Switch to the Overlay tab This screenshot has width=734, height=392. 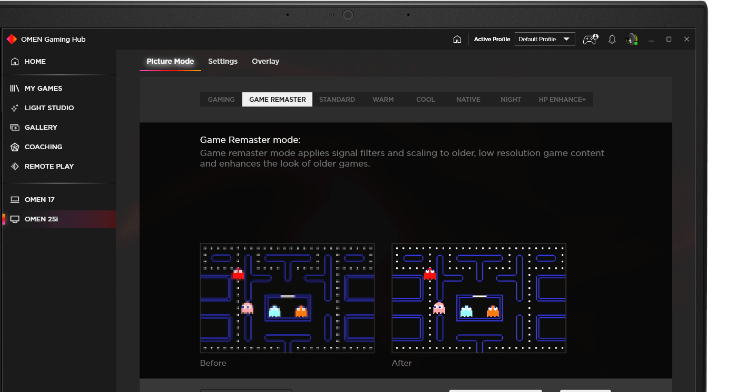[x=265, y=61]
